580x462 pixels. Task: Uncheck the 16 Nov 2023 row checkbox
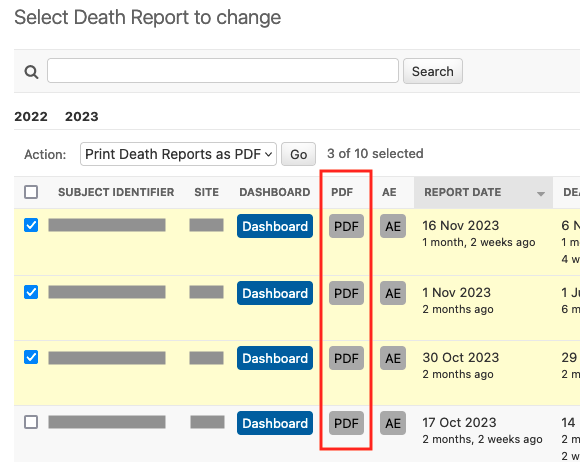(x=31, y=225)
